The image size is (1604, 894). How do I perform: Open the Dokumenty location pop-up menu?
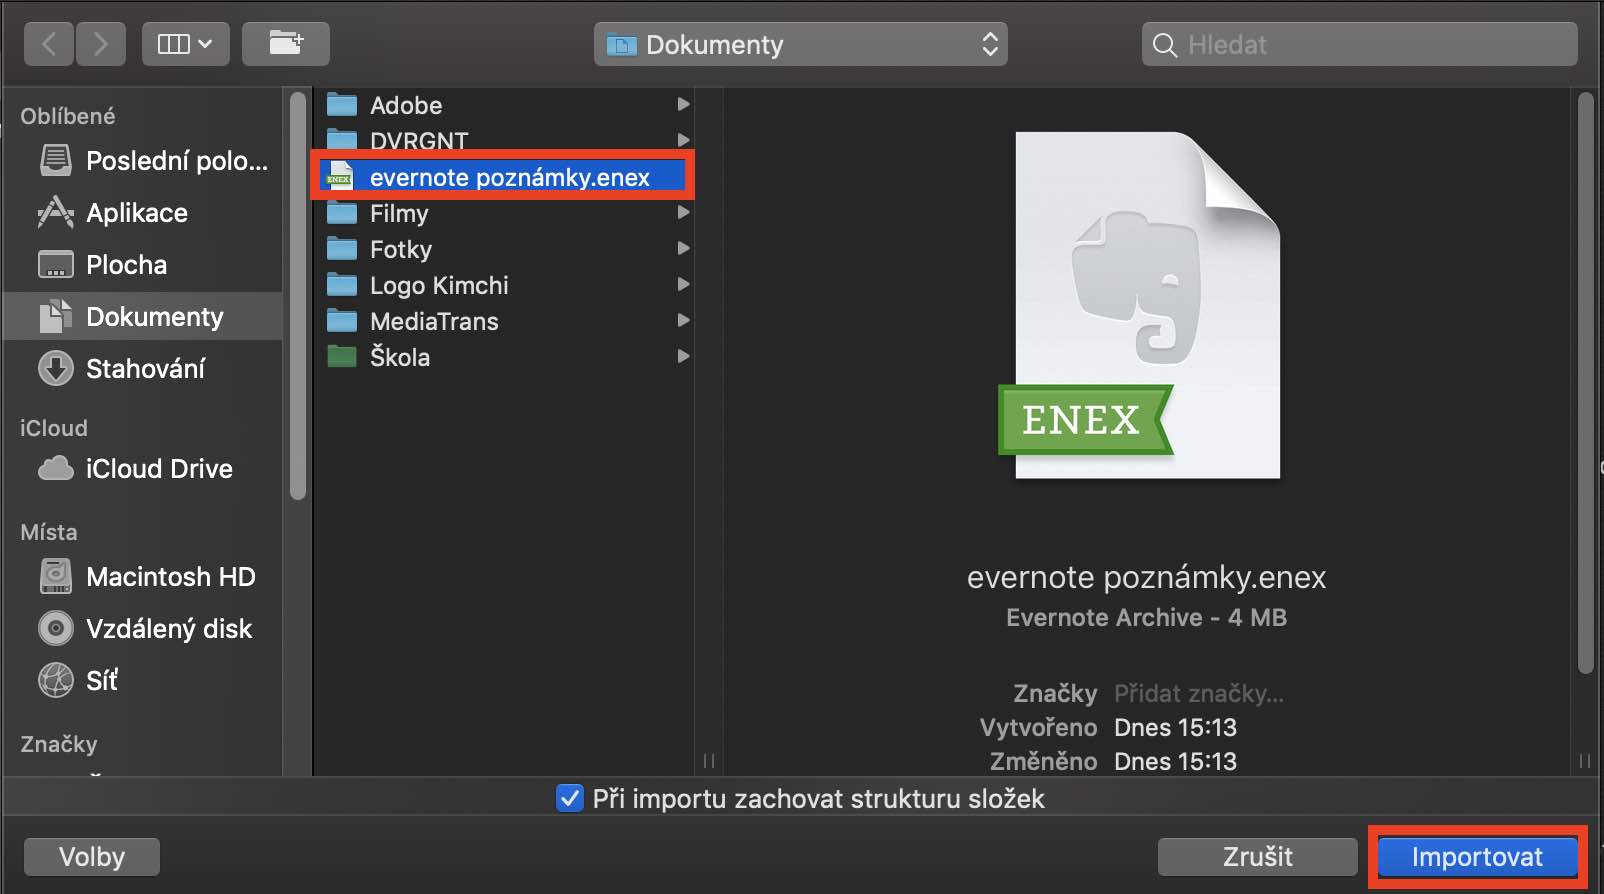tap(801, 44)
